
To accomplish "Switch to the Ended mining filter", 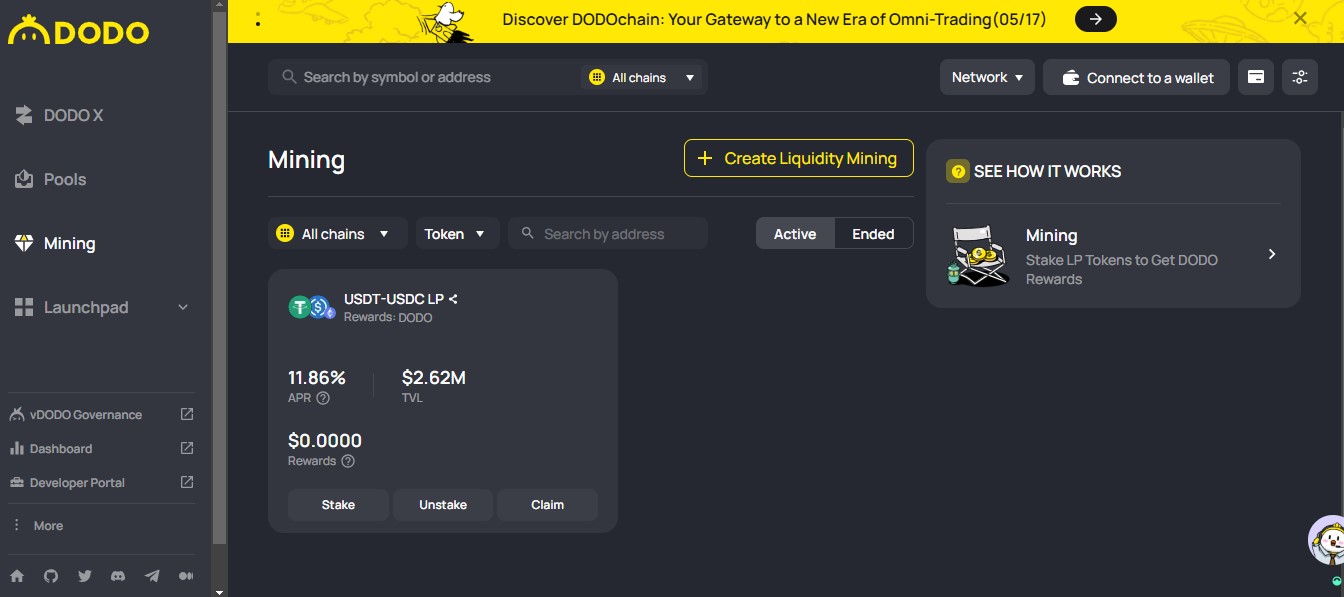I will coord(873,234).
